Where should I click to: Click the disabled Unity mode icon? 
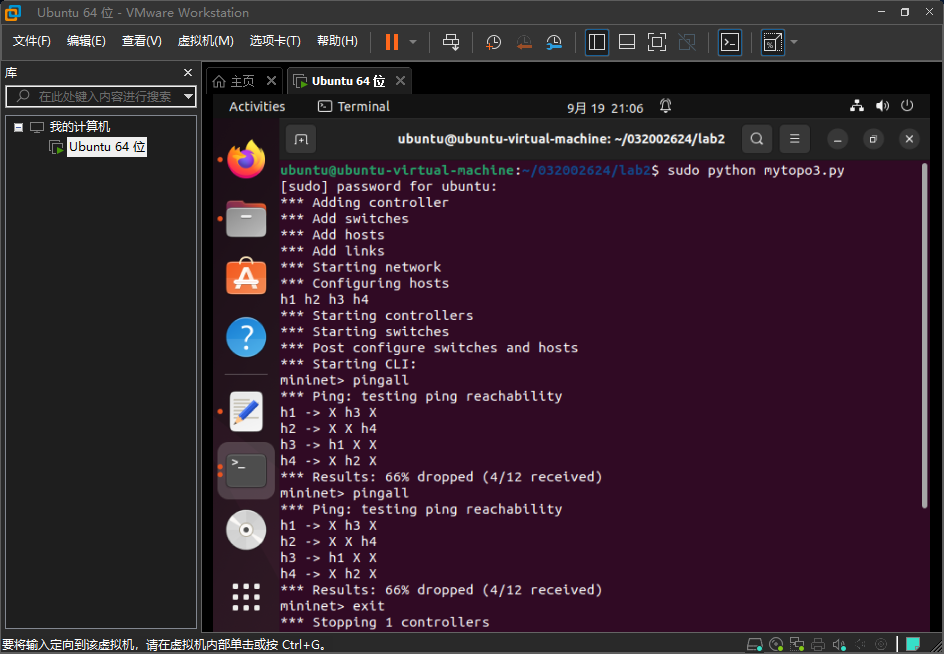point(687,42)
